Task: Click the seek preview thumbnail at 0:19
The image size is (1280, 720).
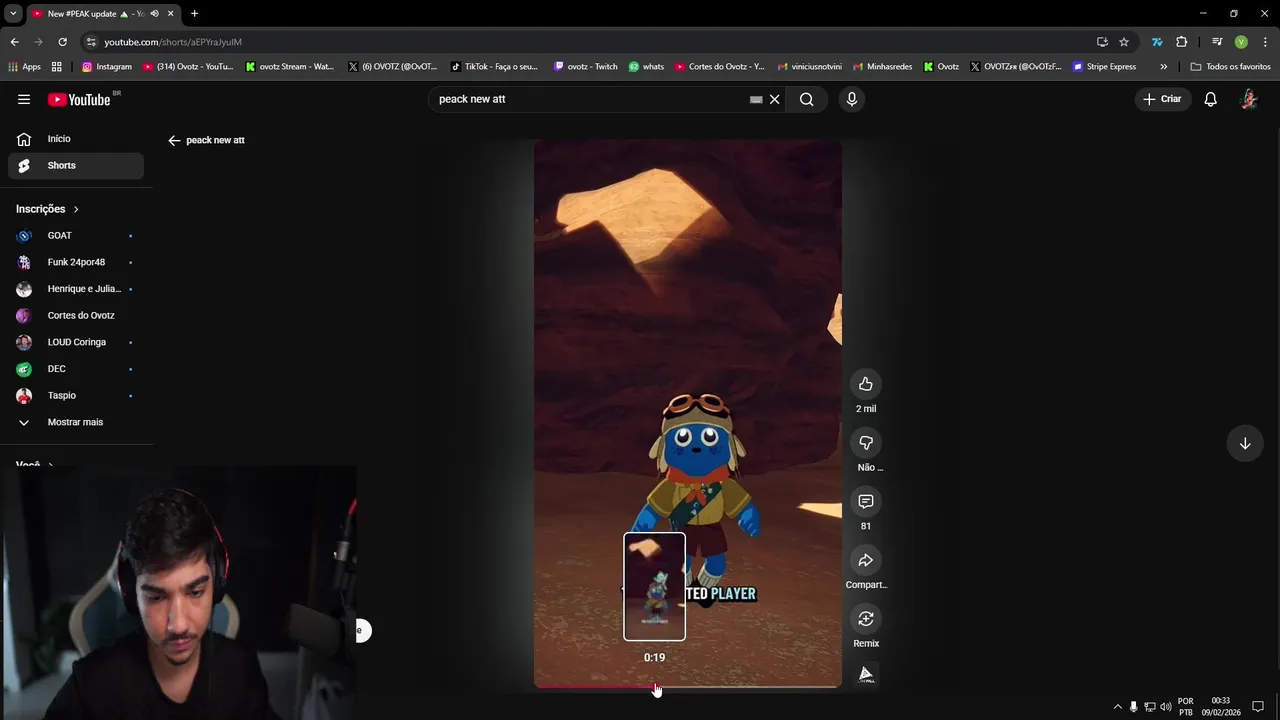Action: pos(654,586)
